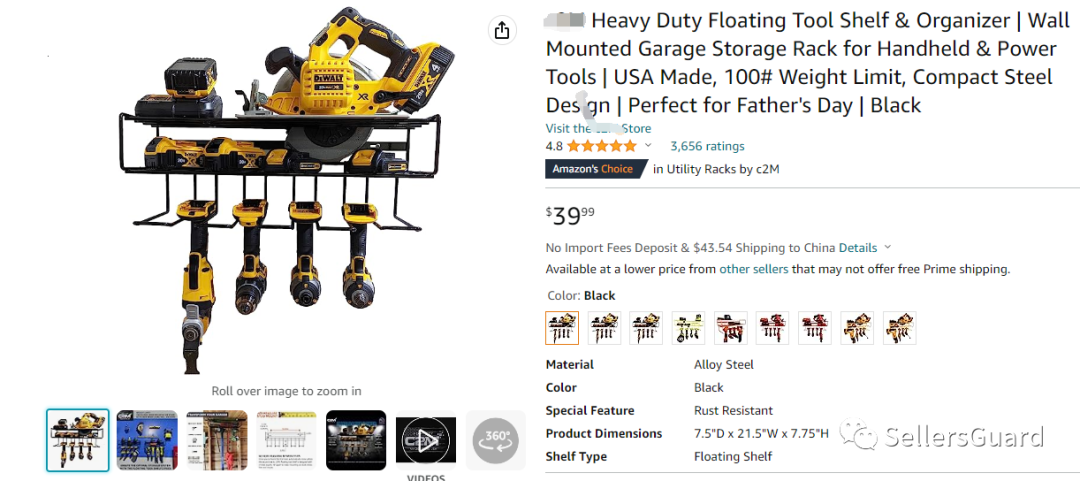Click the Amazon's Choice badge
Image resolution: width=1080 pixels, height=481 pixels.
click(593, 169)
